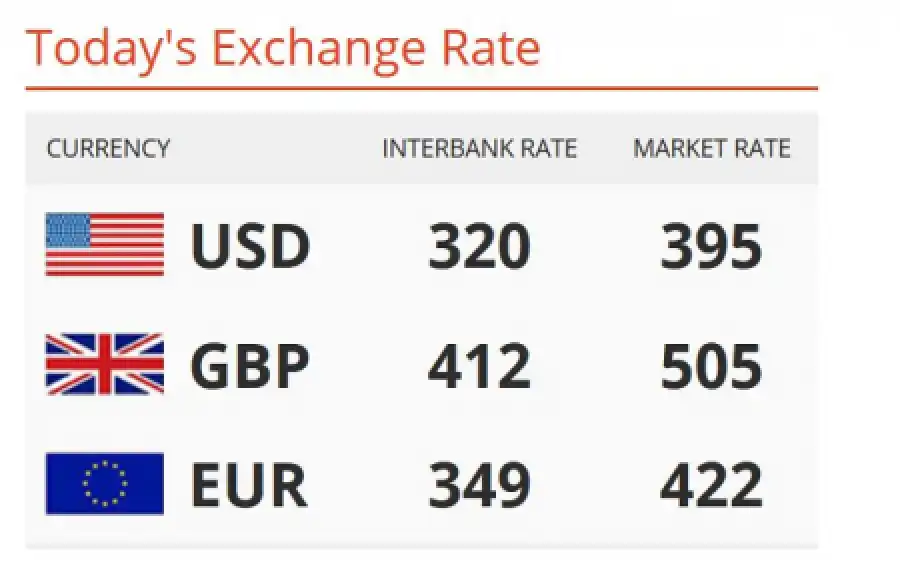Viewport: 900px width, 588px height.
Task: Click the European Union flag icon
Action: pyautogui.click(x=104, y=483)
